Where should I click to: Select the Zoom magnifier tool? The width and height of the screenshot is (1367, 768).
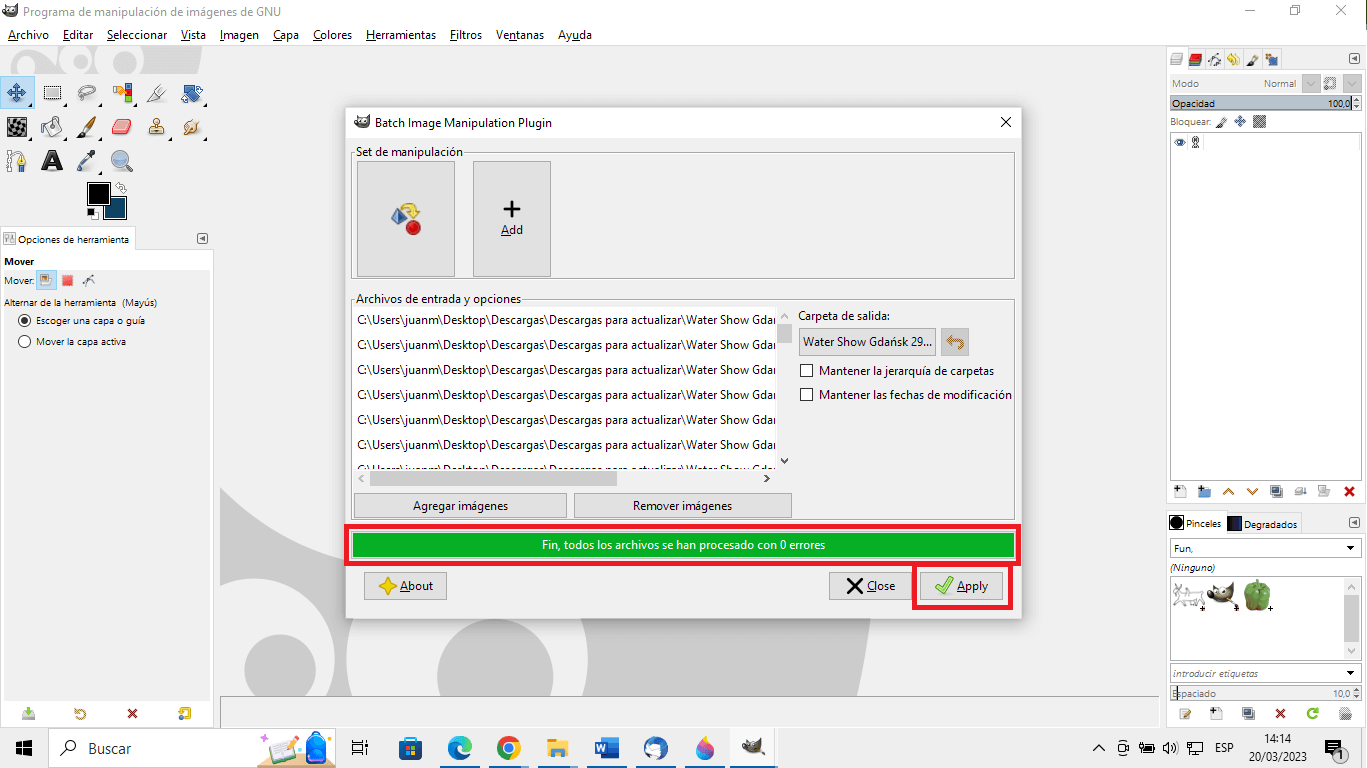coord(122,160)
